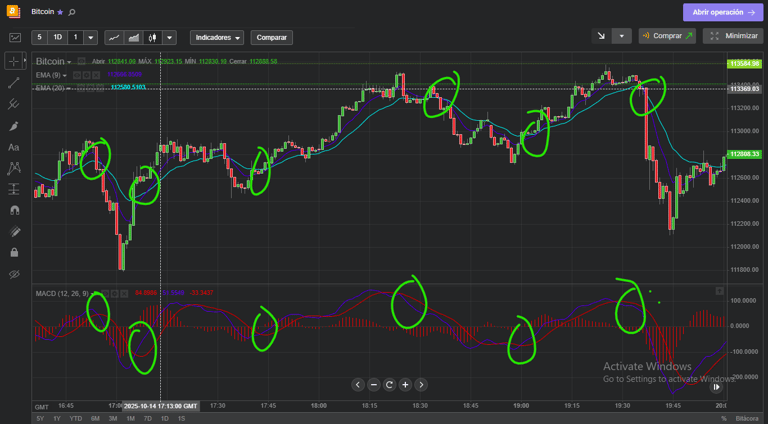768x424 pixels.
Task: Switch to line chart type
Action: [x=114, y=37]
